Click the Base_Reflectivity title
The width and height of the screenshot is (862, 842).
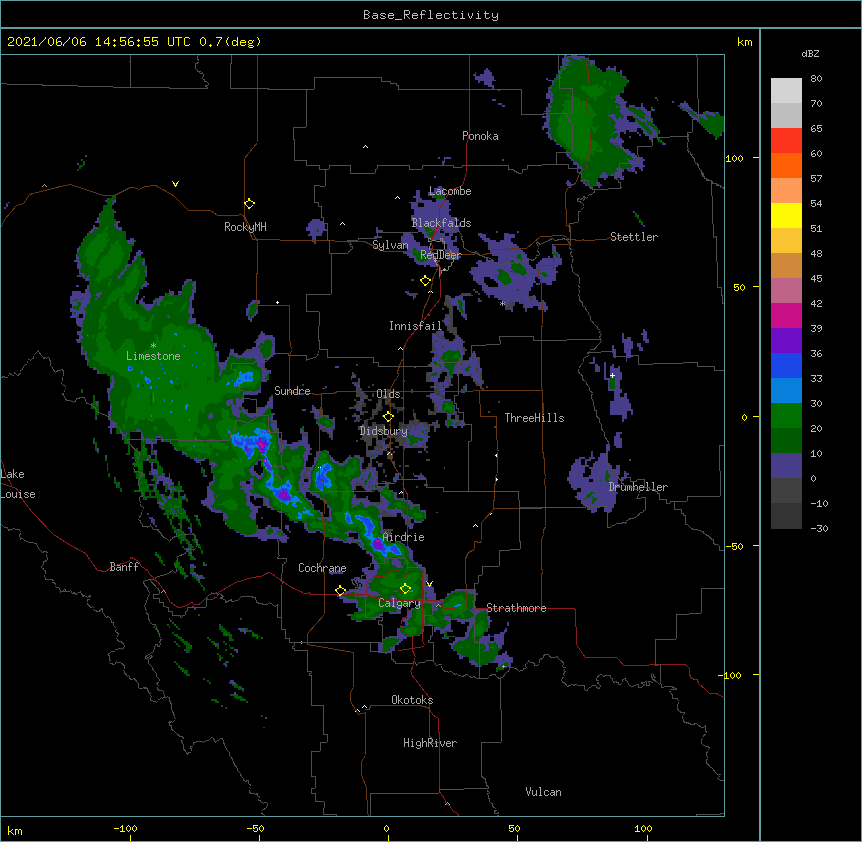coord(431,15)
